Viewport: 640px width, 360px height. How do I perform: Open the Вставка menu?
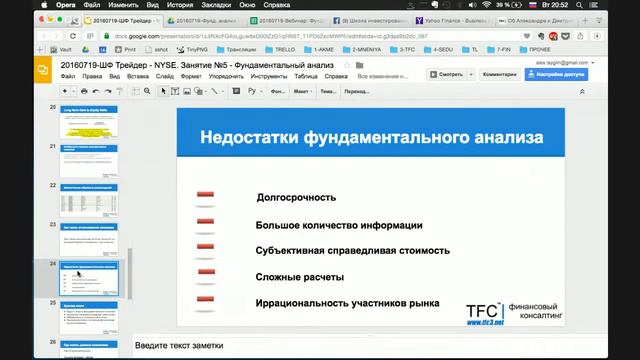(138, 76)
